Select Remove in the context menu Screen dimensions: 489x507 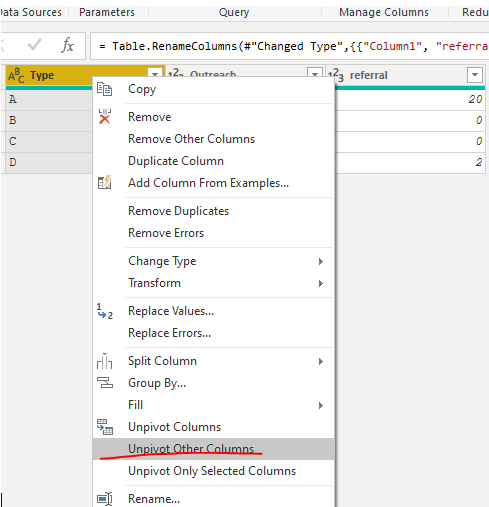tap(213, 117)
